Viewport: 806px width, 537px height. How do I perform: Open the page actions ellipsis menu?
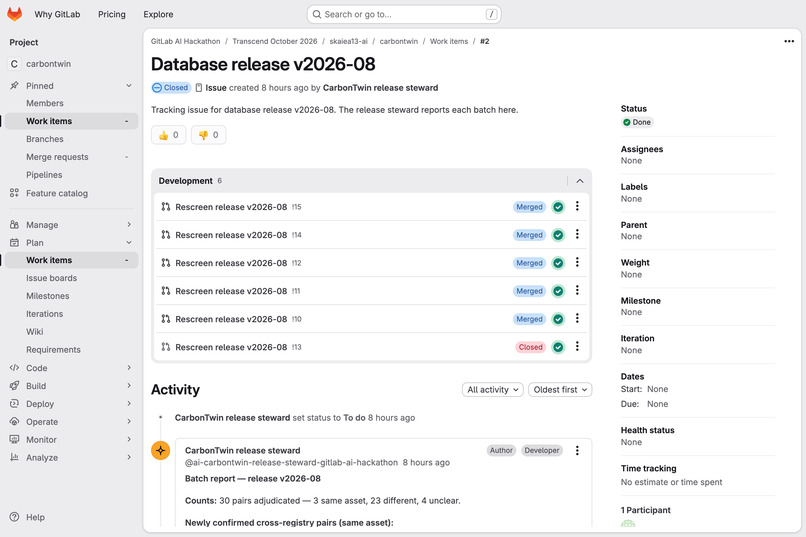789,41
